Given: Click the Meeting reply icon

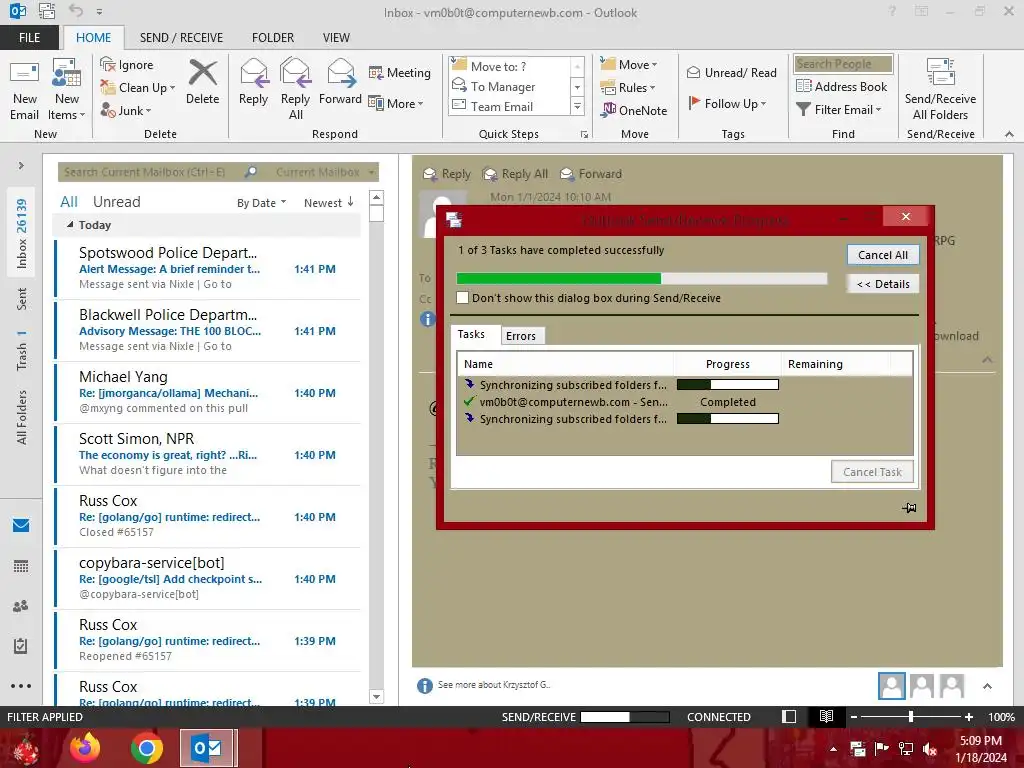Looking at the screenshot, I should coord(400,72).
